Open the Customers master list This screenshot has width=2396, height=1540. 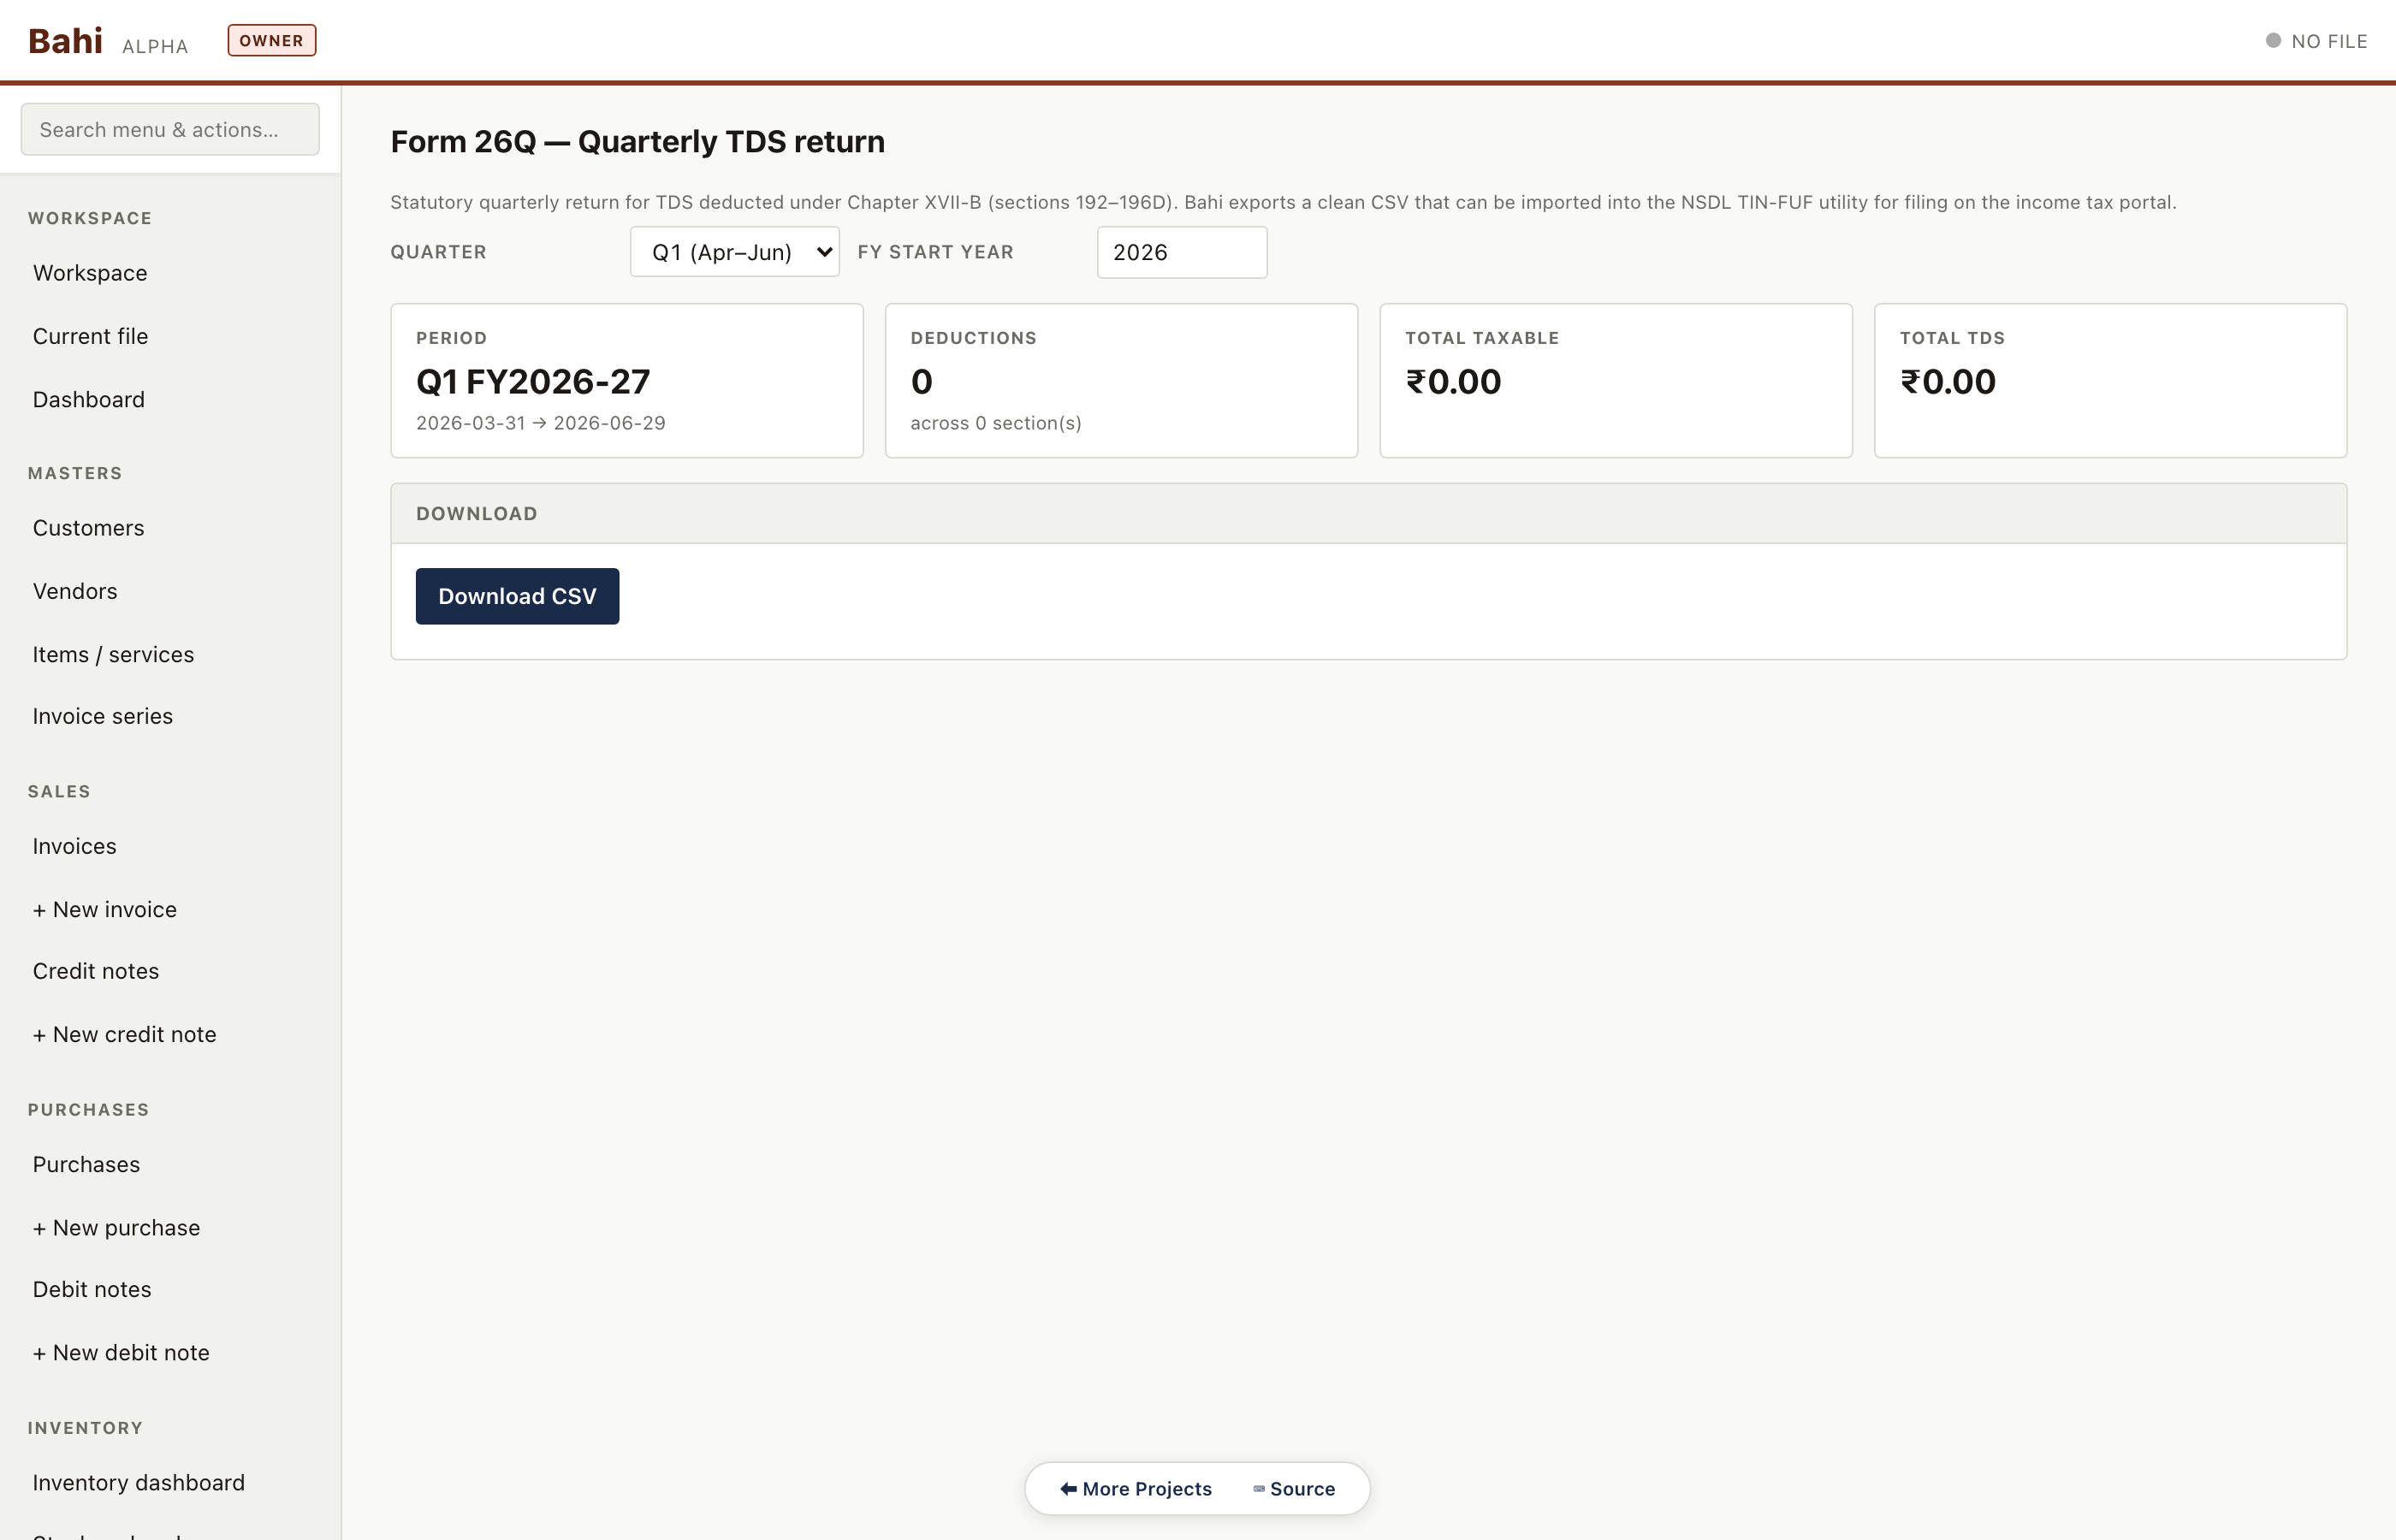coord(88,528)
